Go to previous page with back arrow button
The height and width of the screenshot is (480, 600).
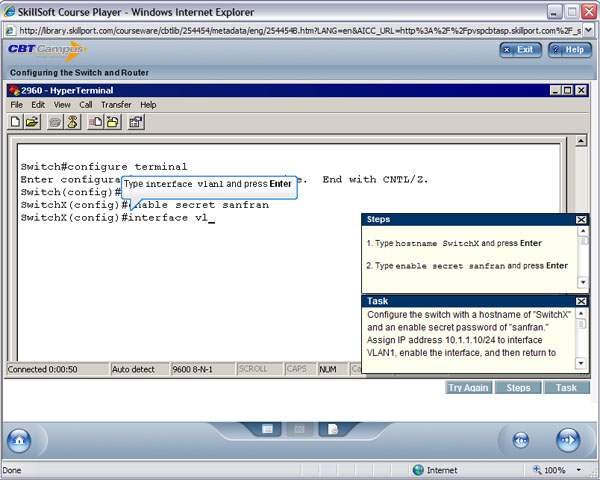[x=520, y=440]
